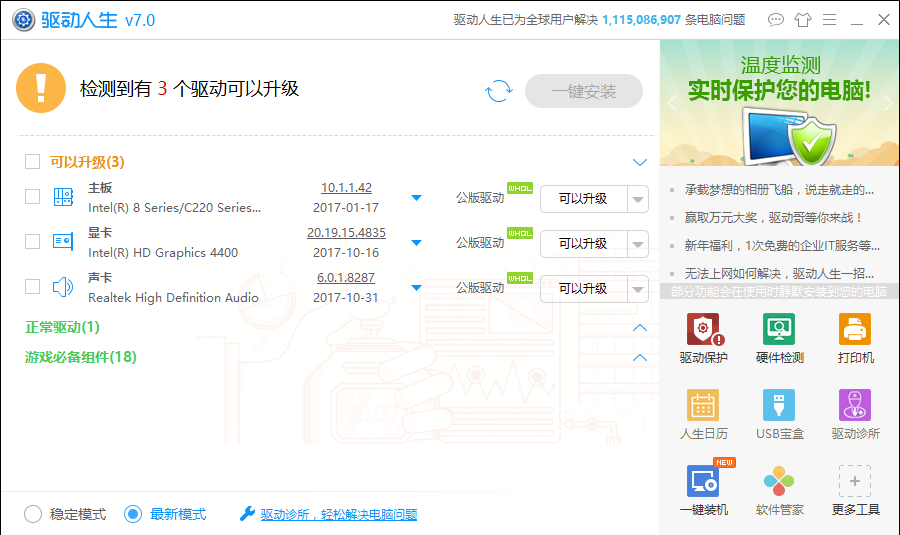Collapse the 可以升级 section chevron

tap(639, 162)
